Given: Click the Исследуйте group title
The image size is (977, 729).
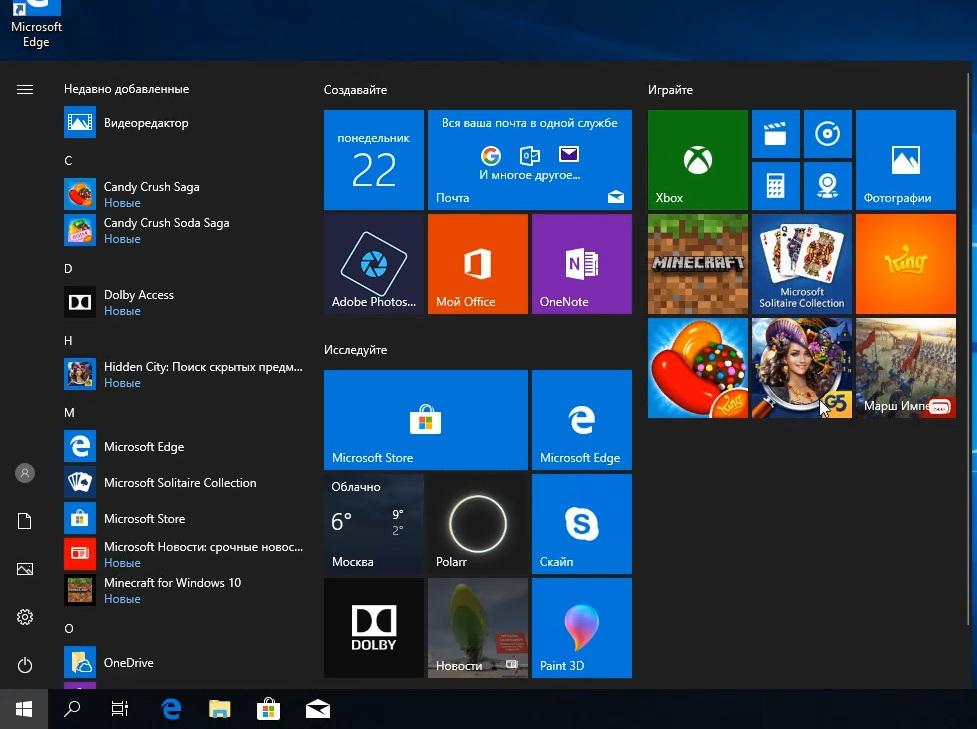Looking at the screenshot, I should (355, 350).
